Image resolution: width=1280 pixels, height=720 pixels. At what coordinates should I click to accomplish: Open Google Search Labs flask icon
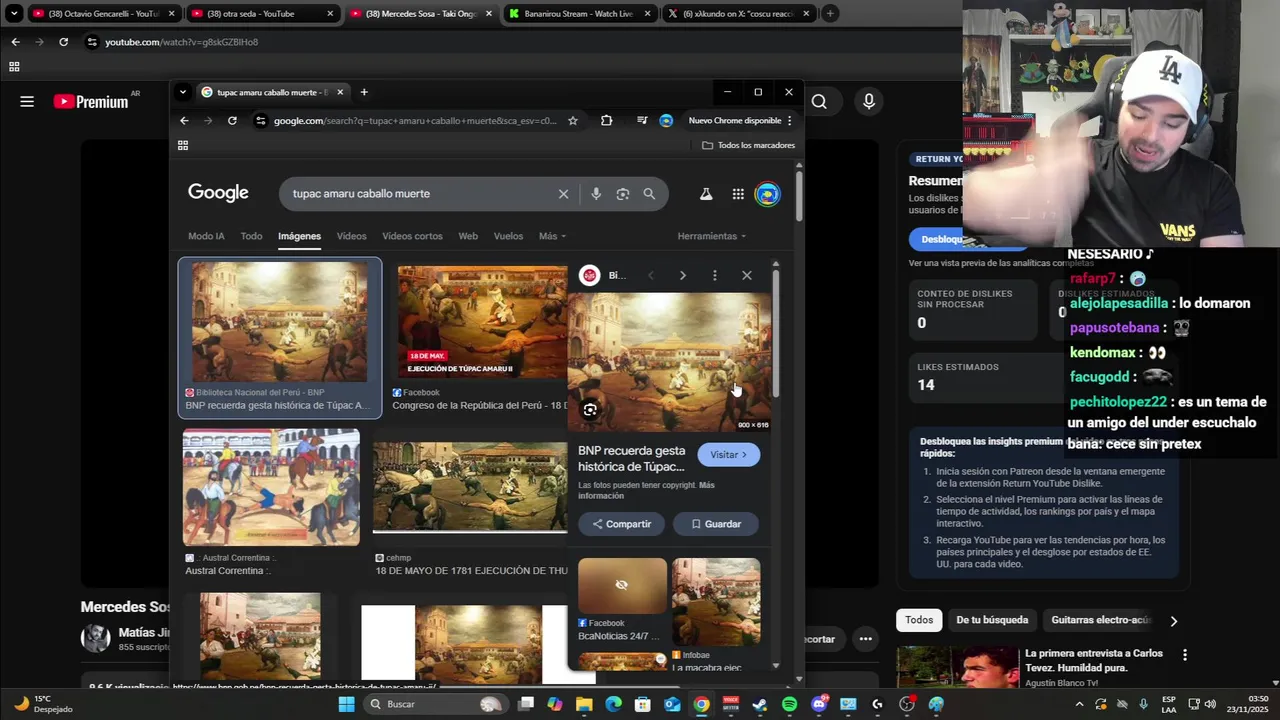tap(706, 194)
